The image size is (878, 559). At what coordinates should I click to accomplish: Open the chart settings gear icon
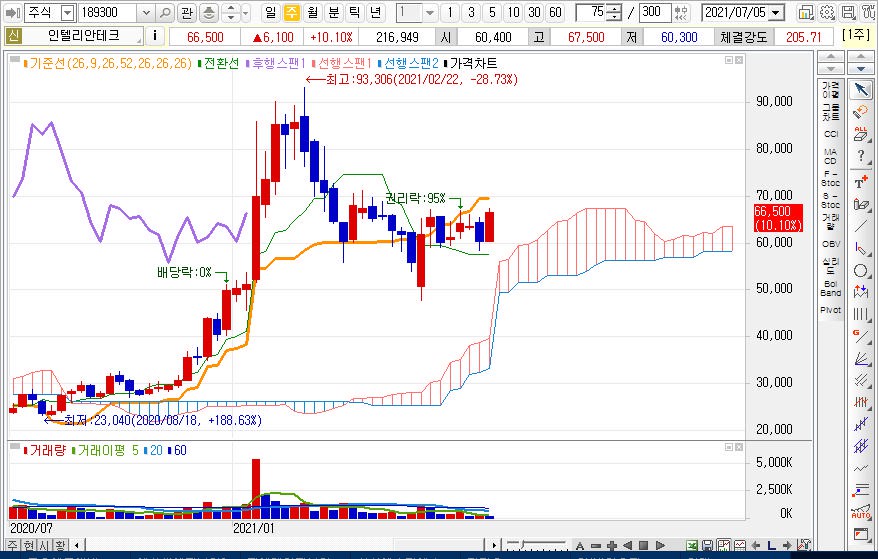(827, 12)
